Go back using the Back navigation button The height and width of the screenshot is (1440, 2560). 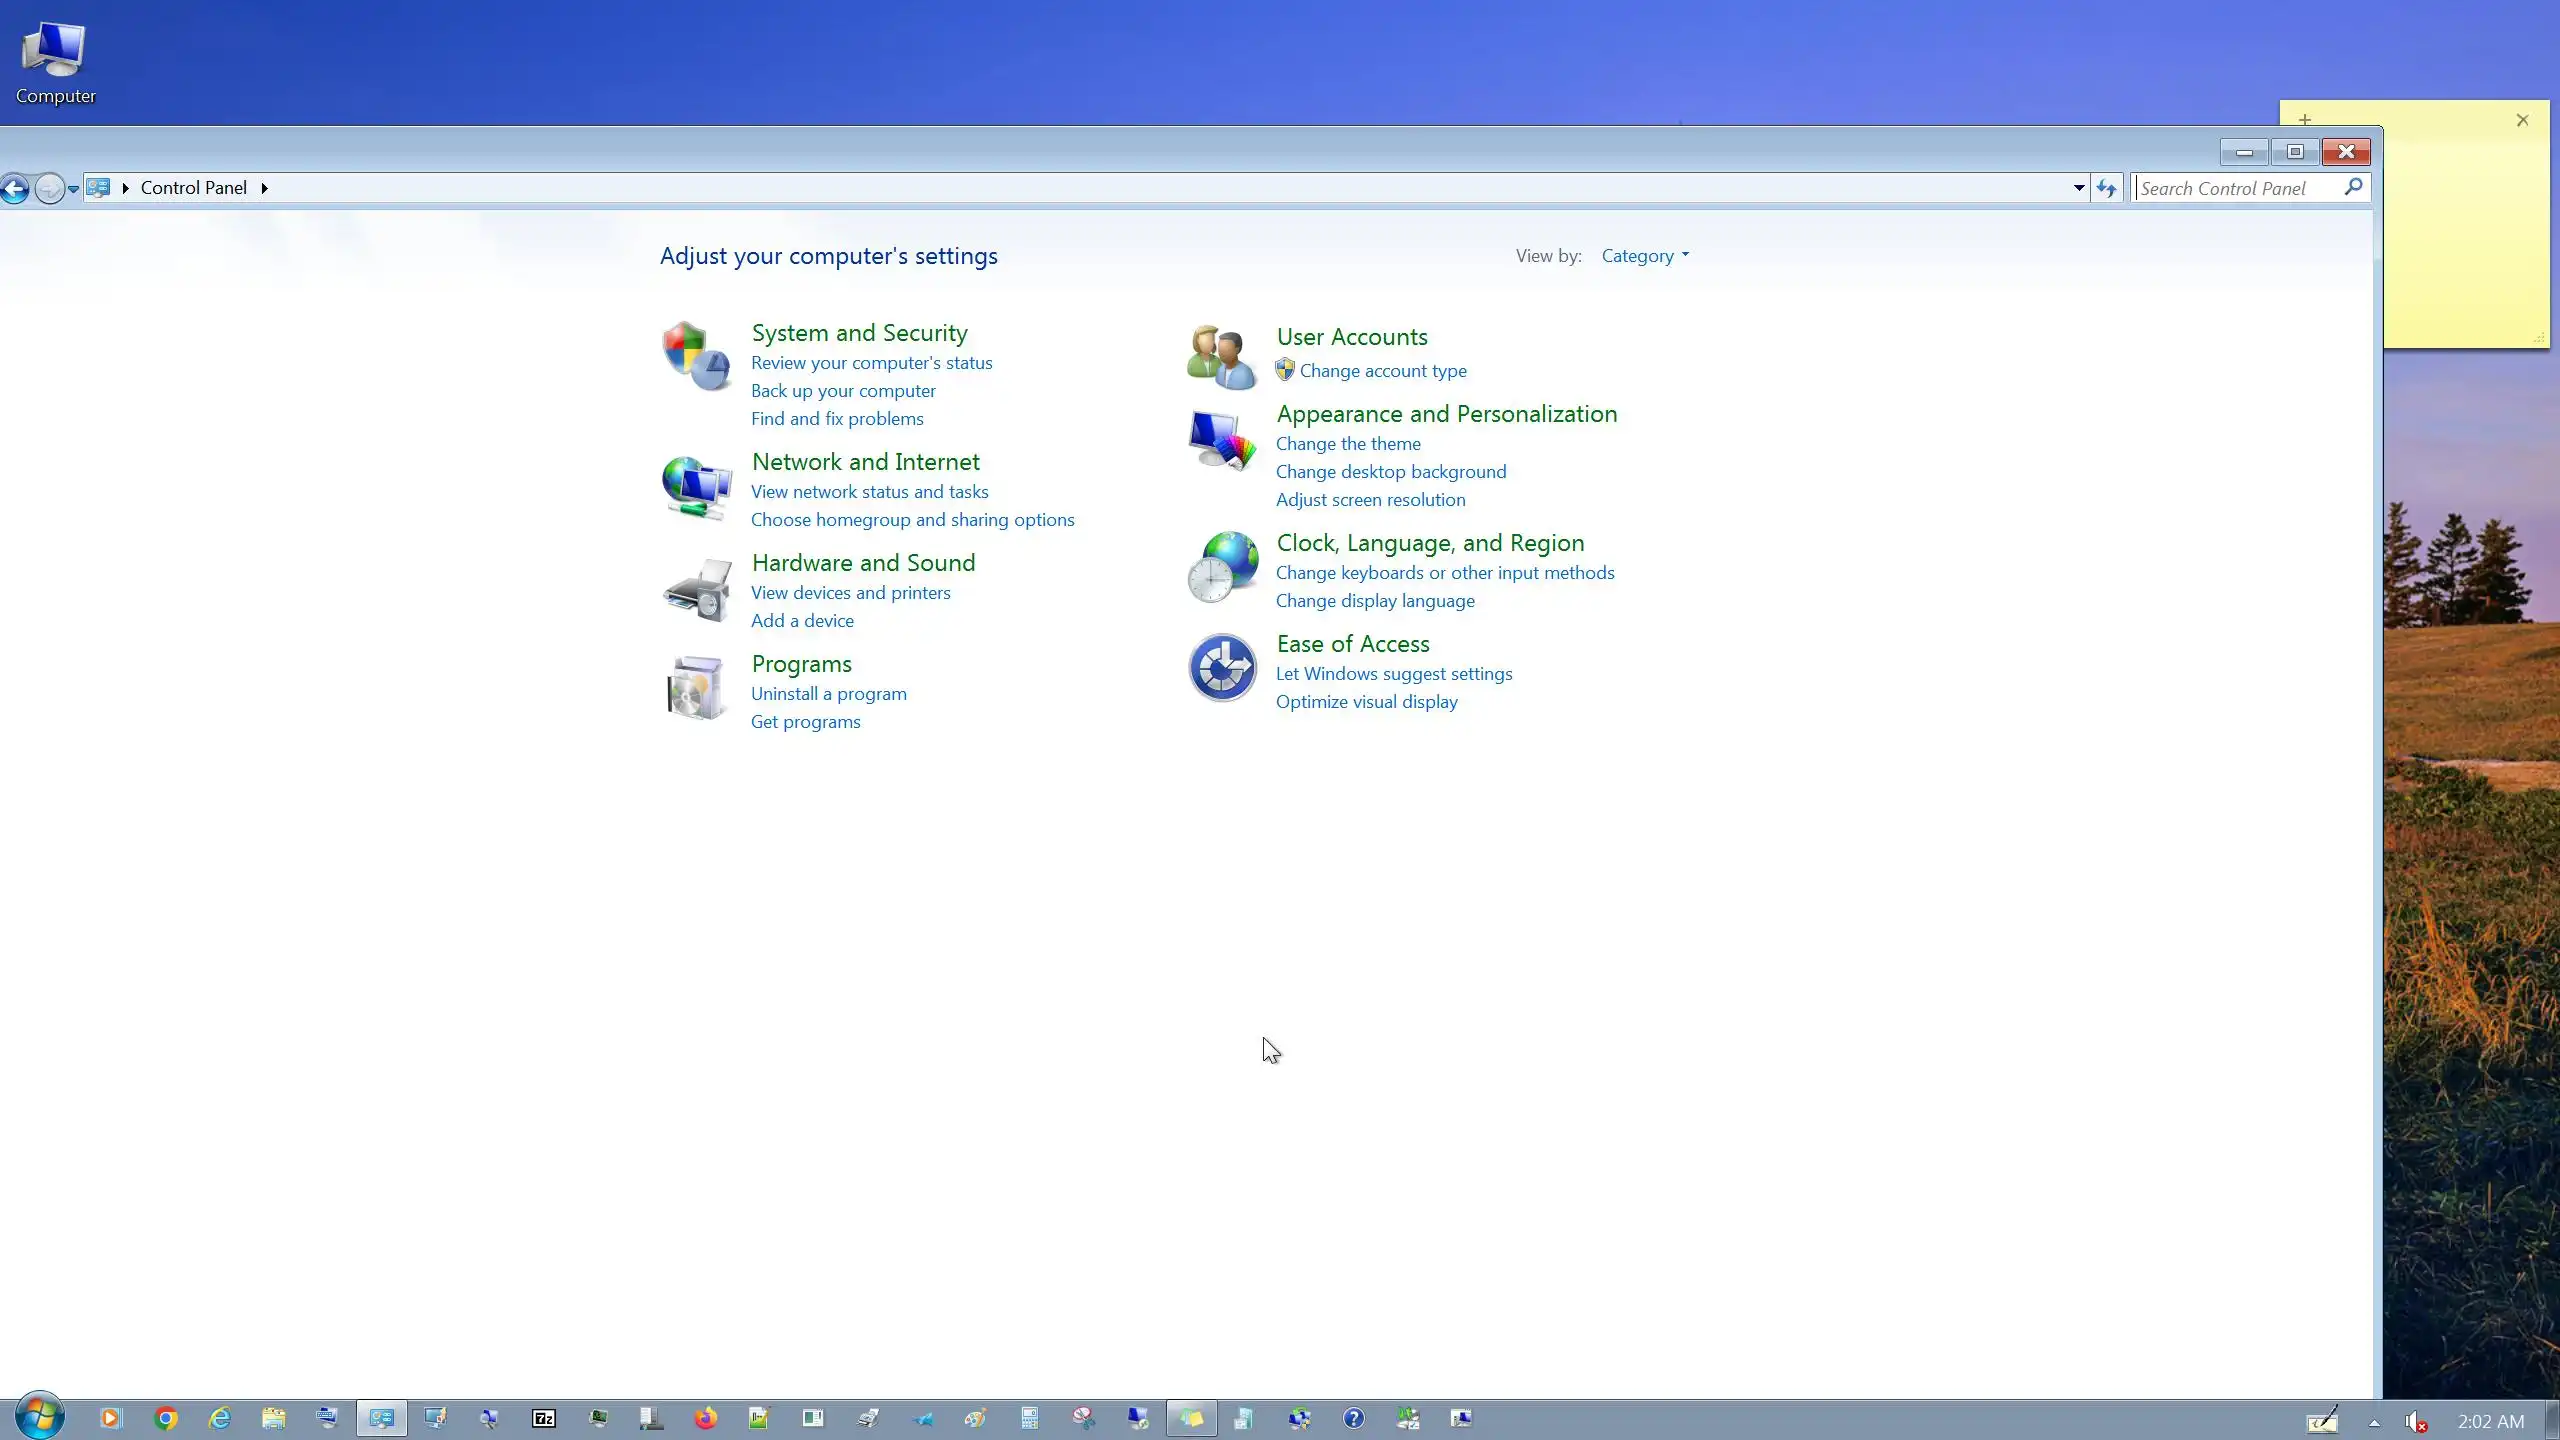click(x=15, y=188)
